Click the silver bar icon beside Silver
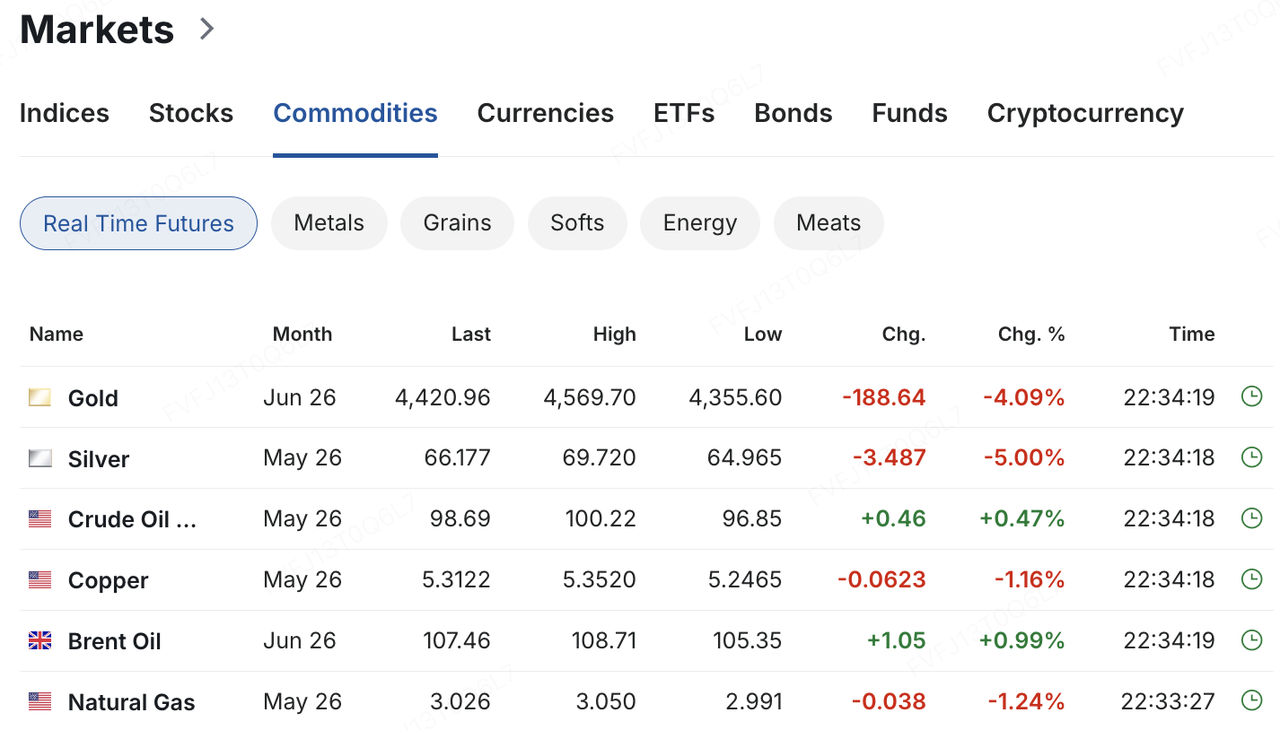Viewport: 1280px width, 730px height. click(x=40, y=459)
